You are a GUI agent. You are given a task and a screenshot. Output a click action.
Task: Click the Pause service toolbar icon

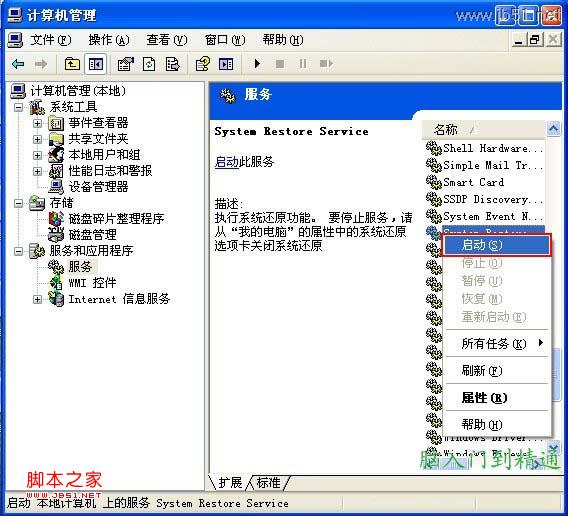[x=303, y=64]
